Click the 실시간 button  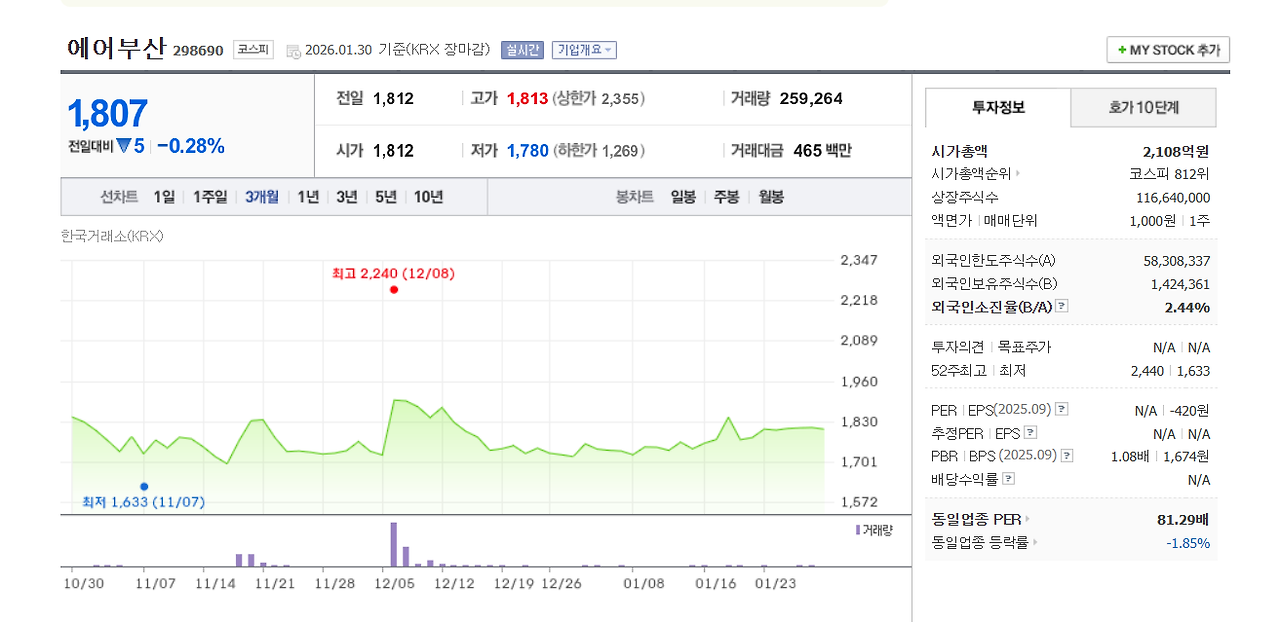point(520,49)
